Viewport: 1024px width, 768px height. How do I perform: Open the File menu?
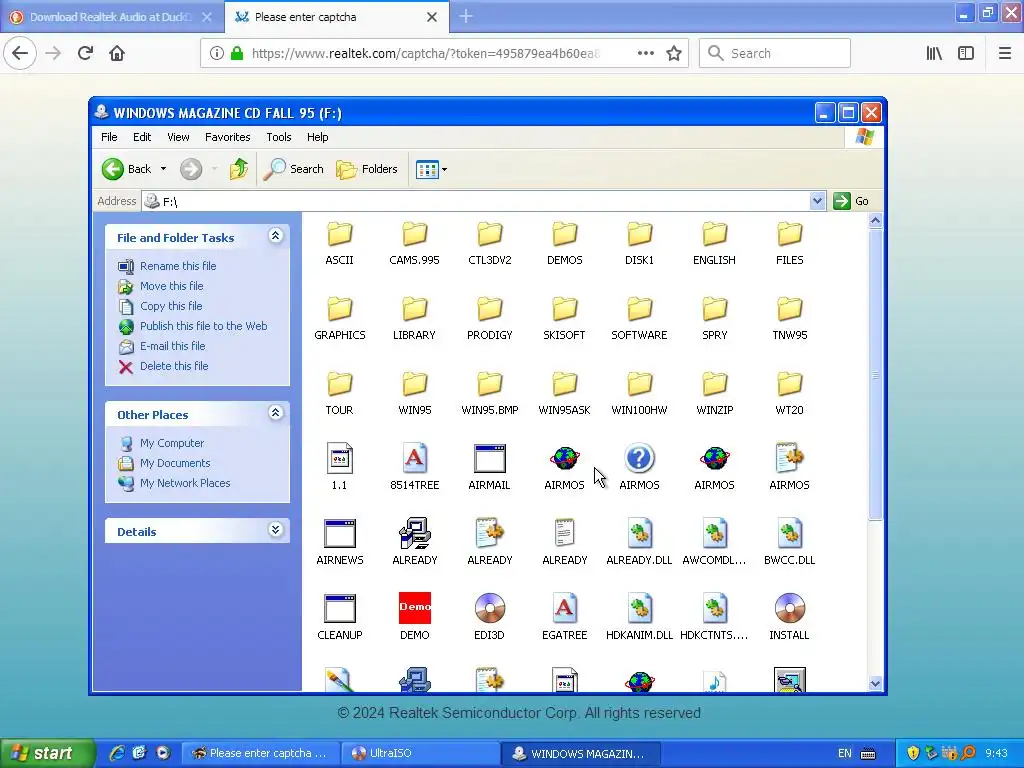pos(109,137)
